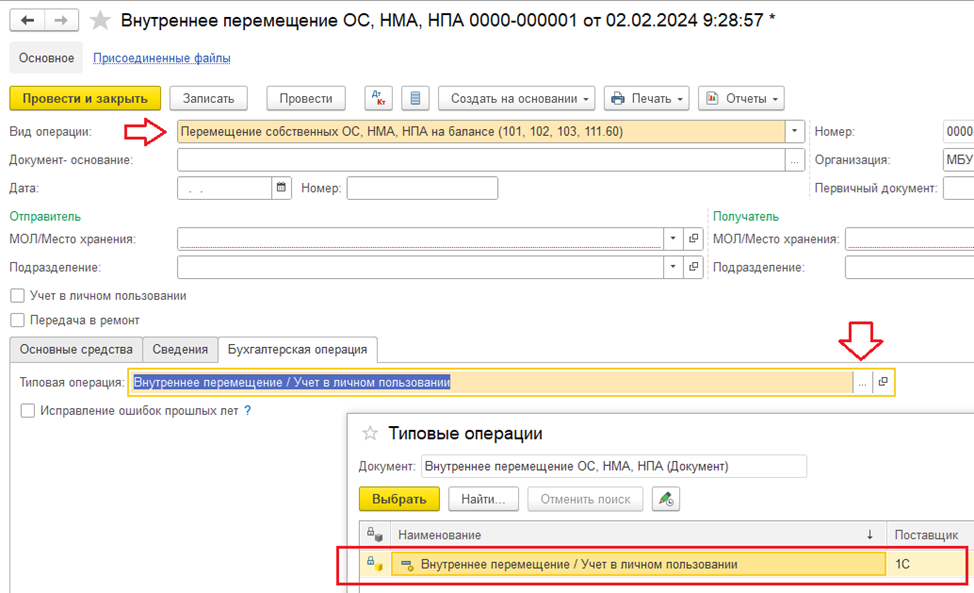974x593 pixels.
Task: Switch to Основные средства tab
Action: pyautogui.click(x=76, y=350)
